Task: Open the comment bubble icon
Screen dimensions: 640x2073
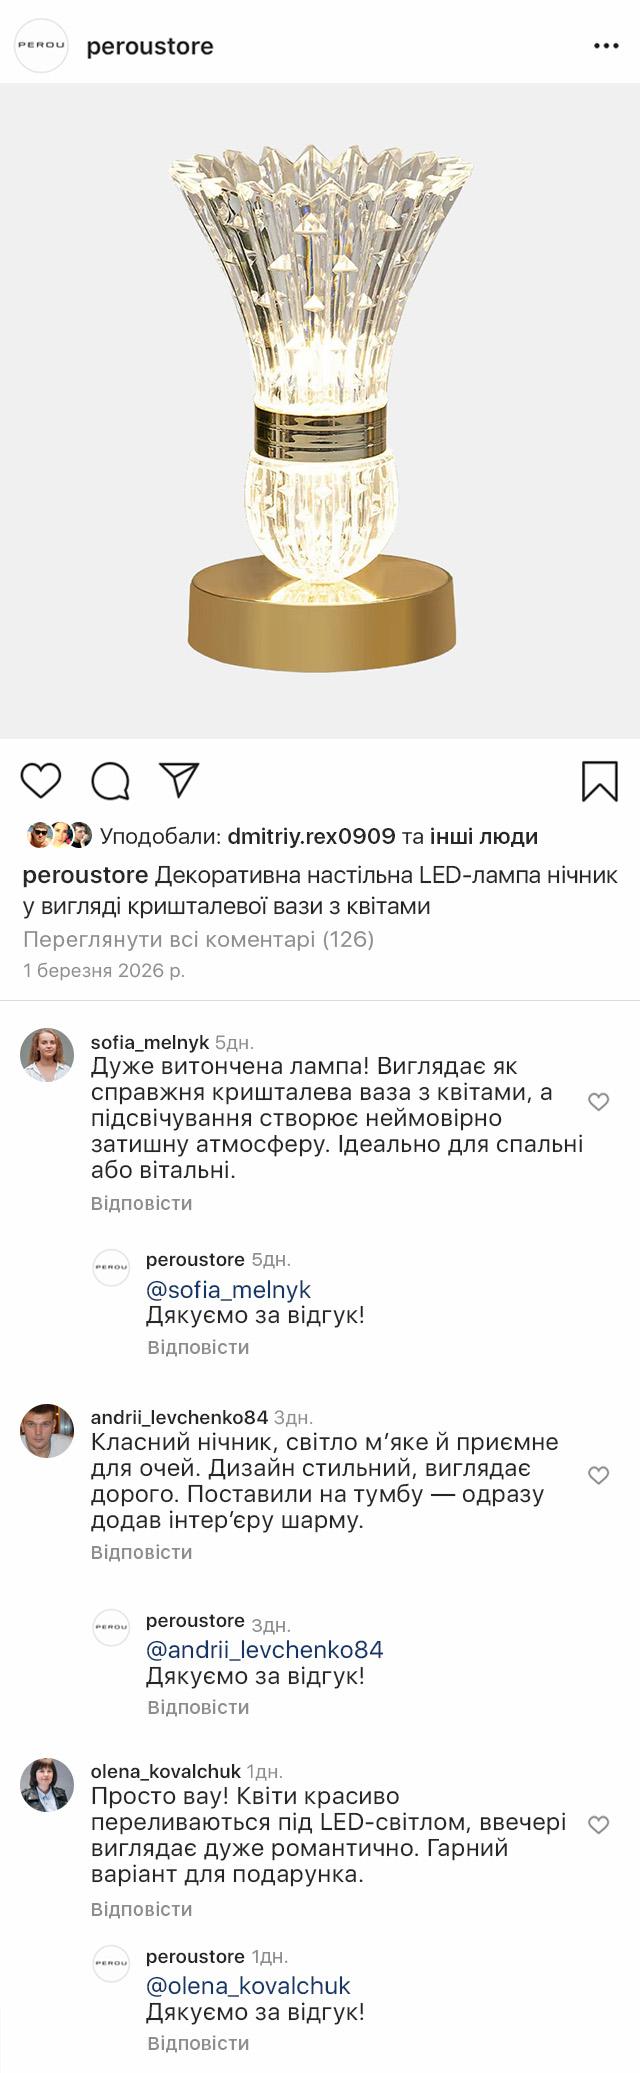Action: click(110, 781)
